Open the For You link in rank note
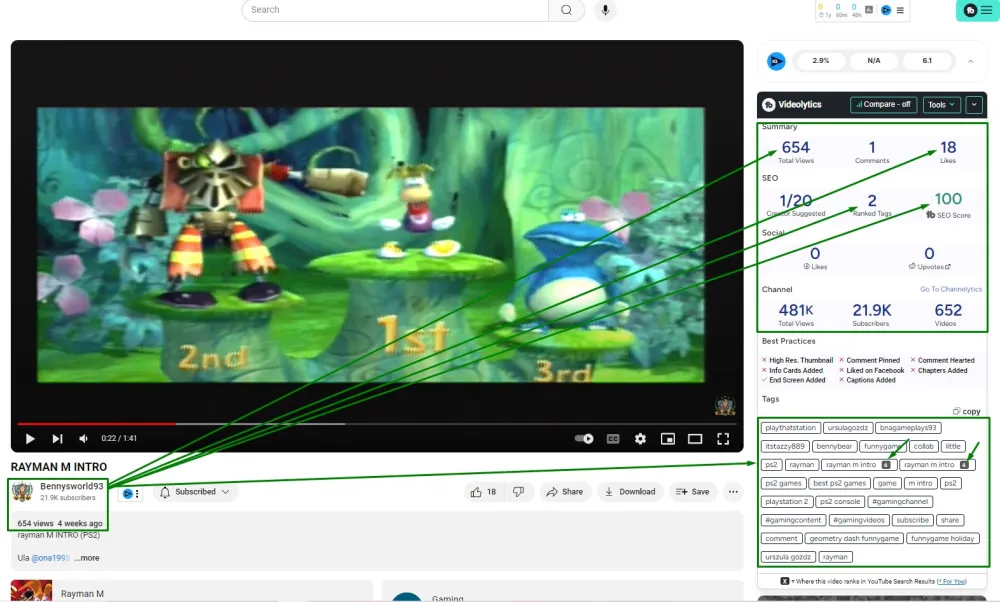This screenshot has height=602, width=1000. (952, 582)
